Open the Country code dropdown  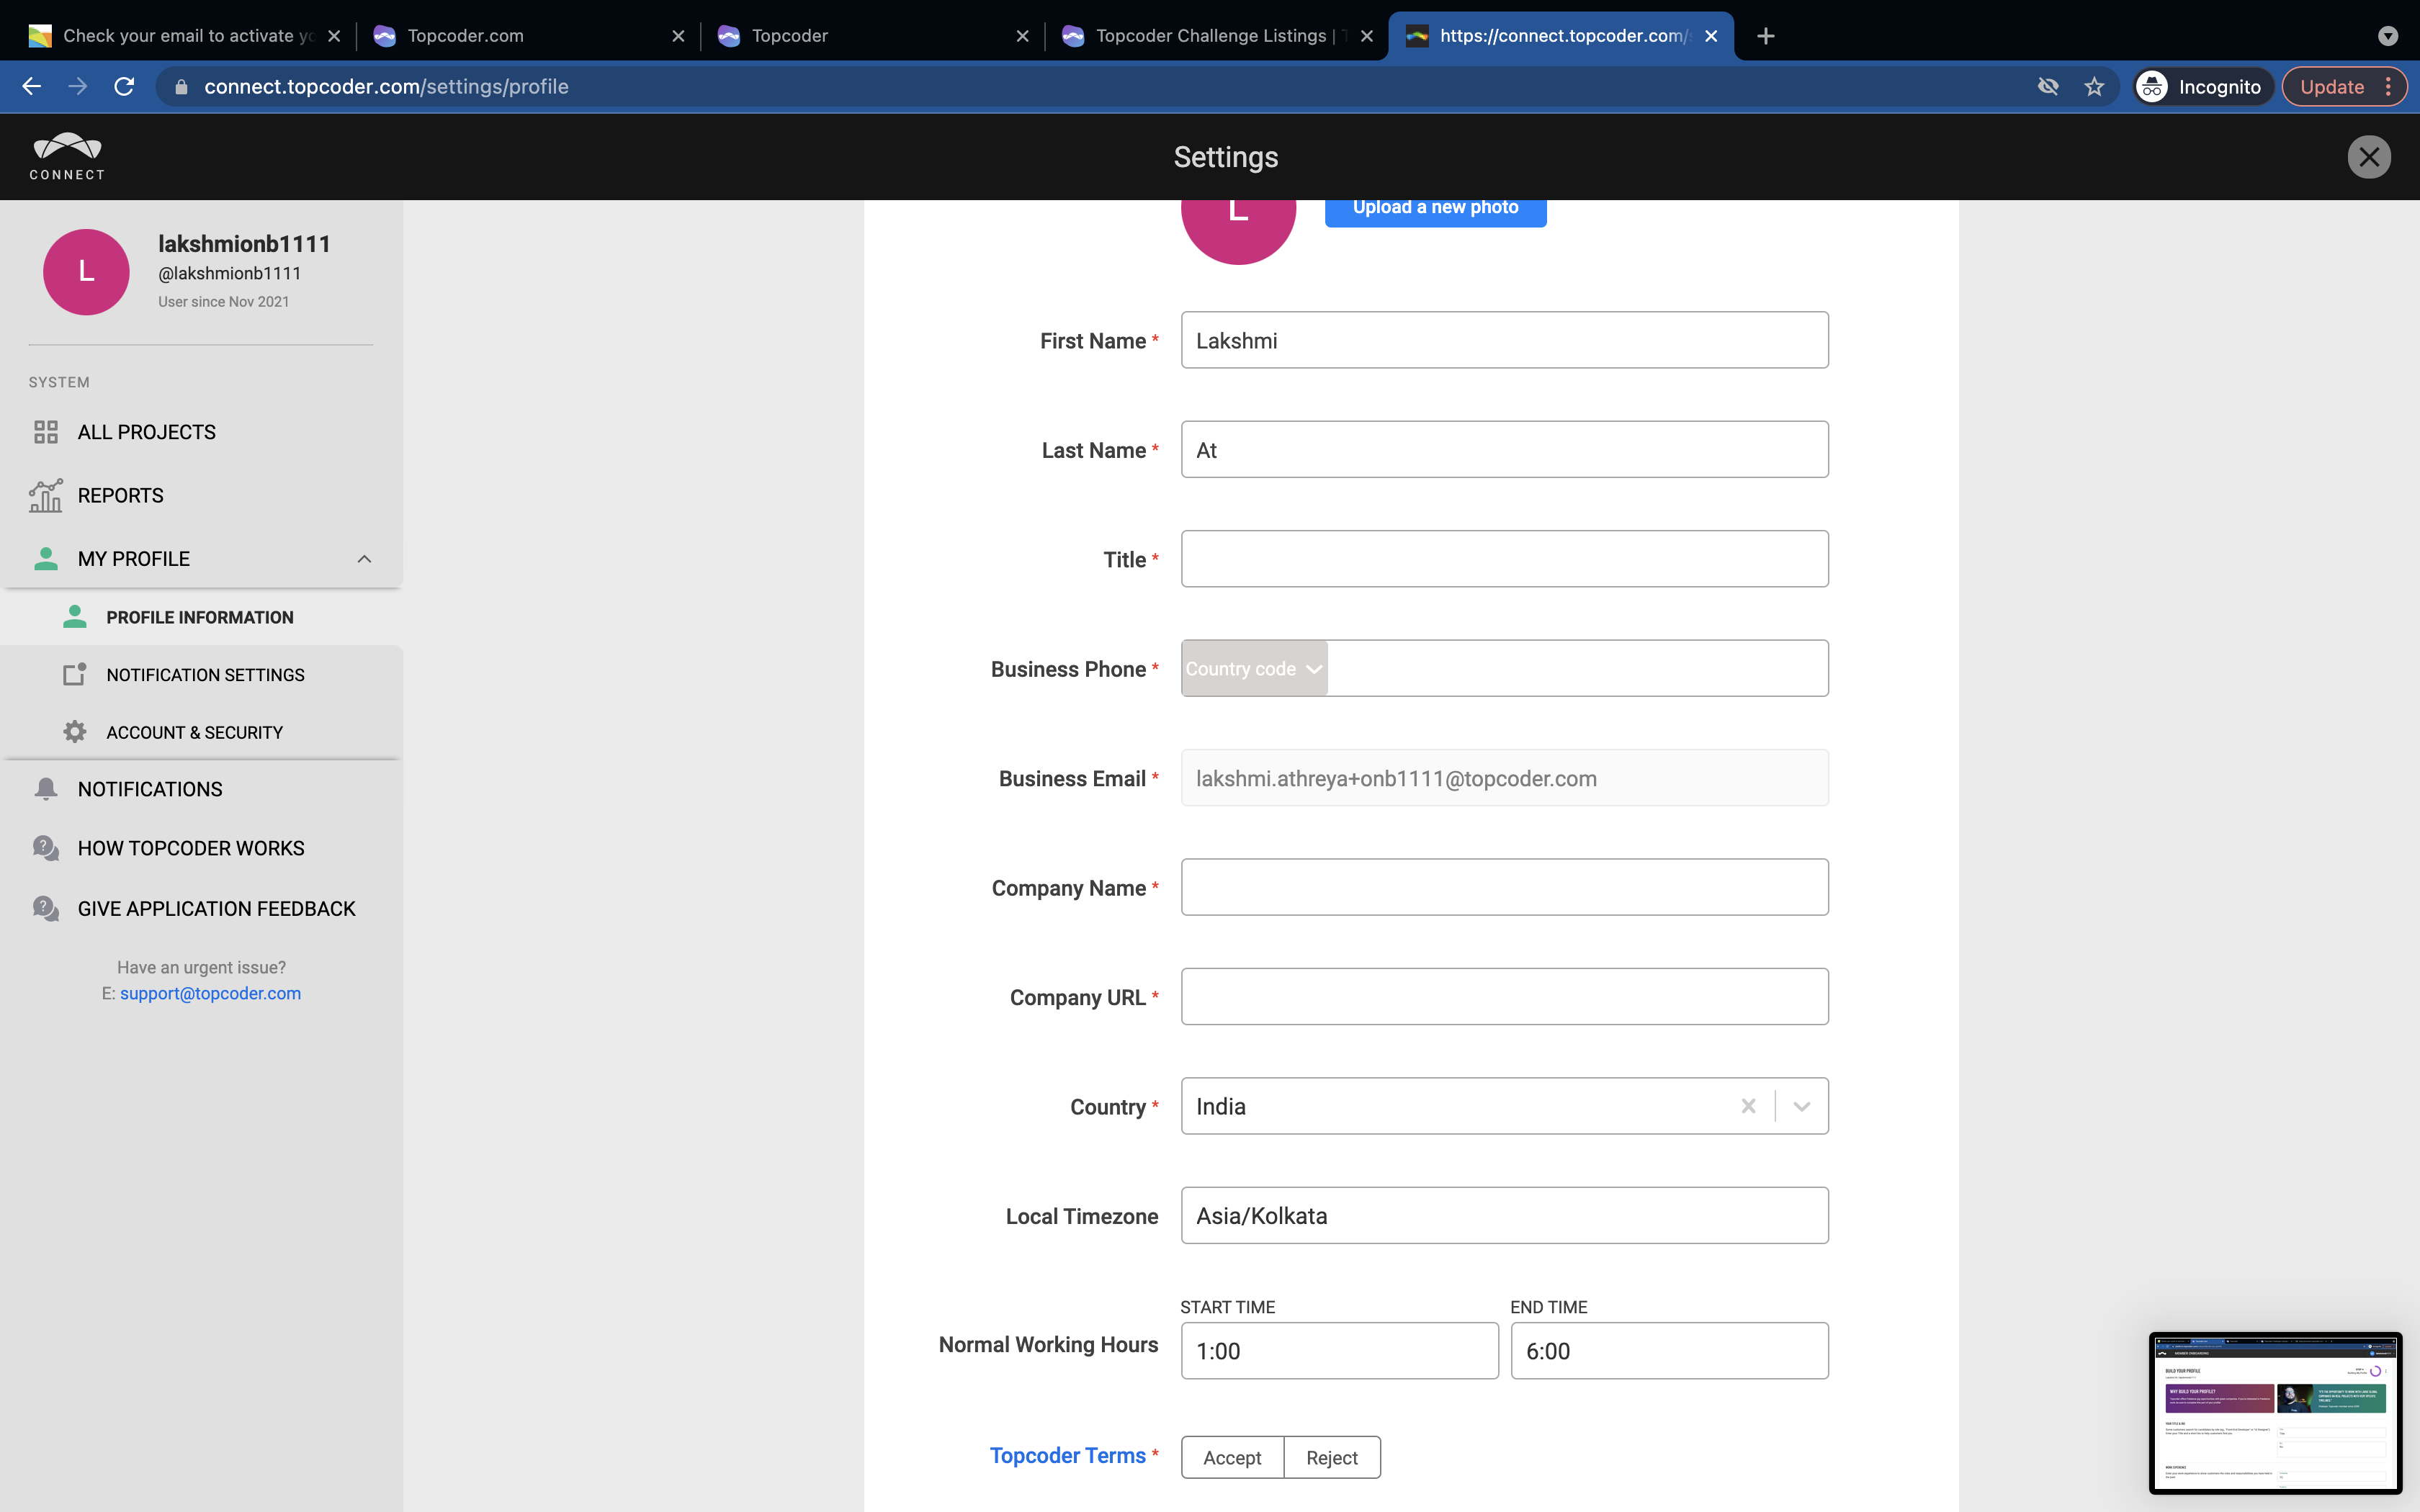1254,668
